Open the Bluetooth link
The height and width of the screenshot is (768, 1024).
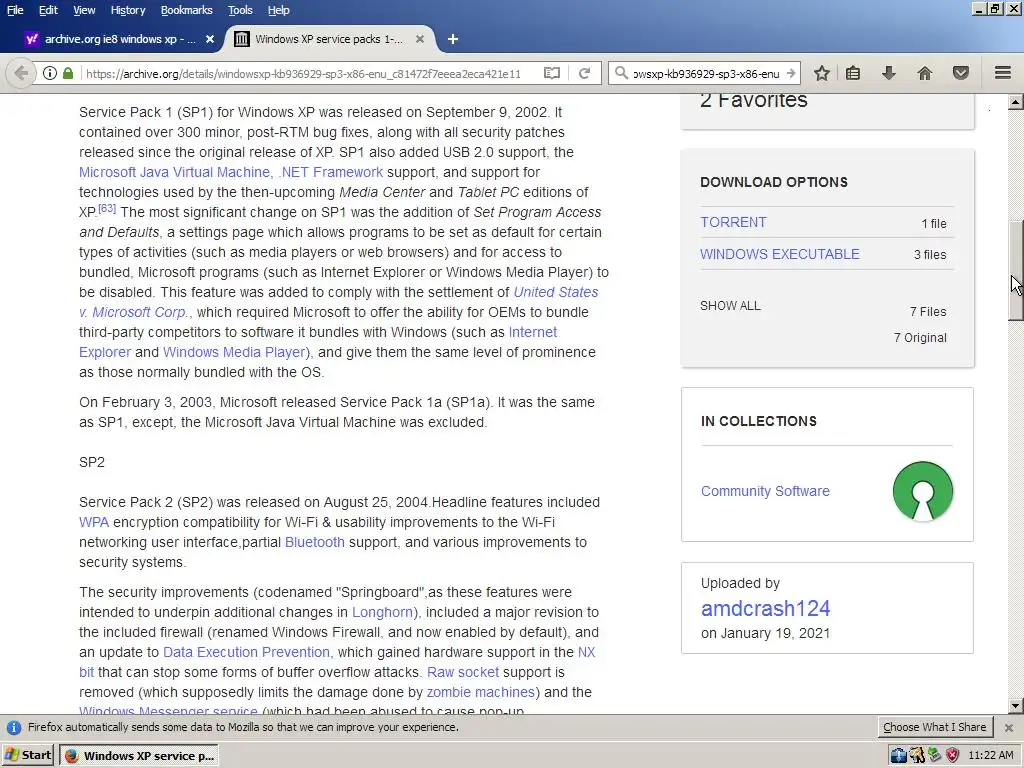pos(315,542)
